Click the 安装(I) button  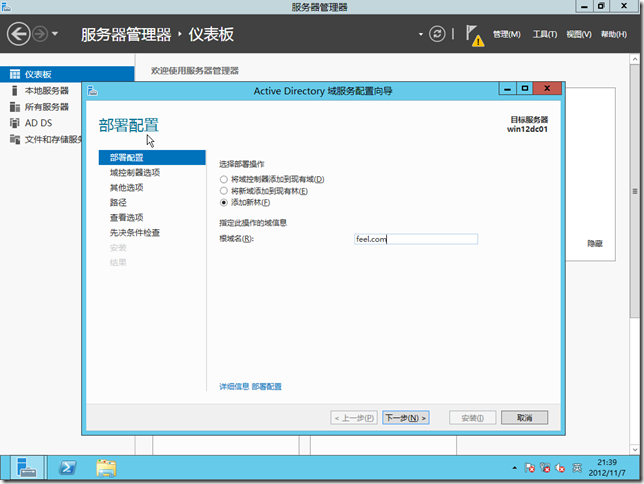[473, 418]
